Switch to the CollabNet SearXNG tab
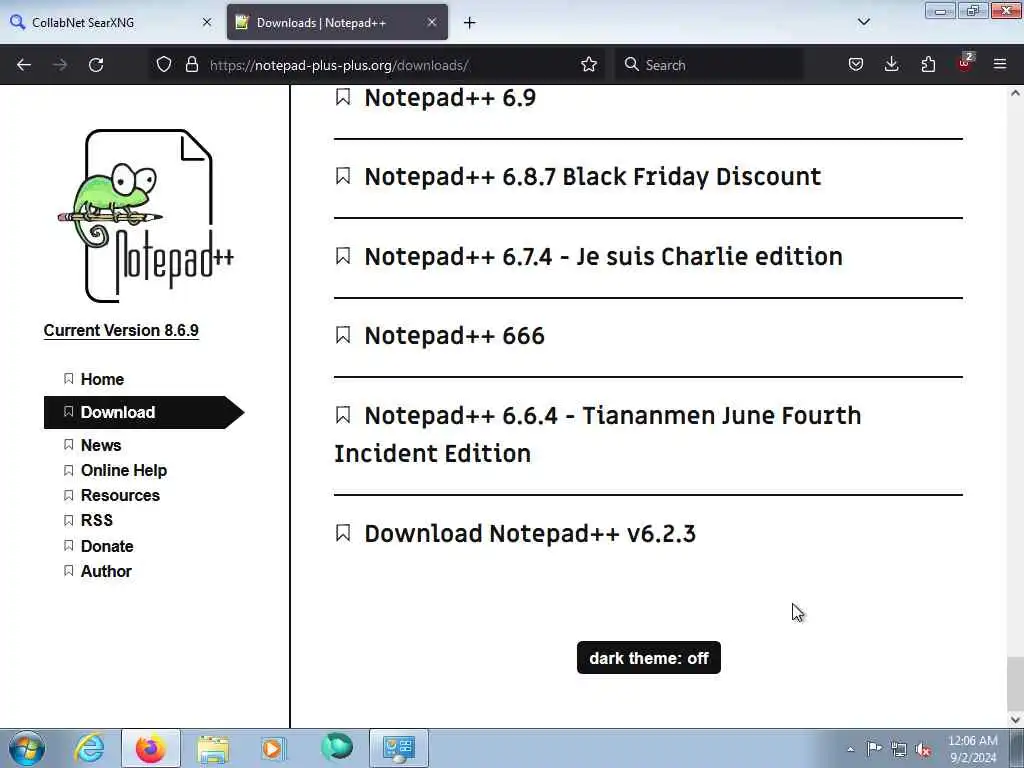Image resolution: width=1024 pixels, height=768 pixels. coord(111,22)
